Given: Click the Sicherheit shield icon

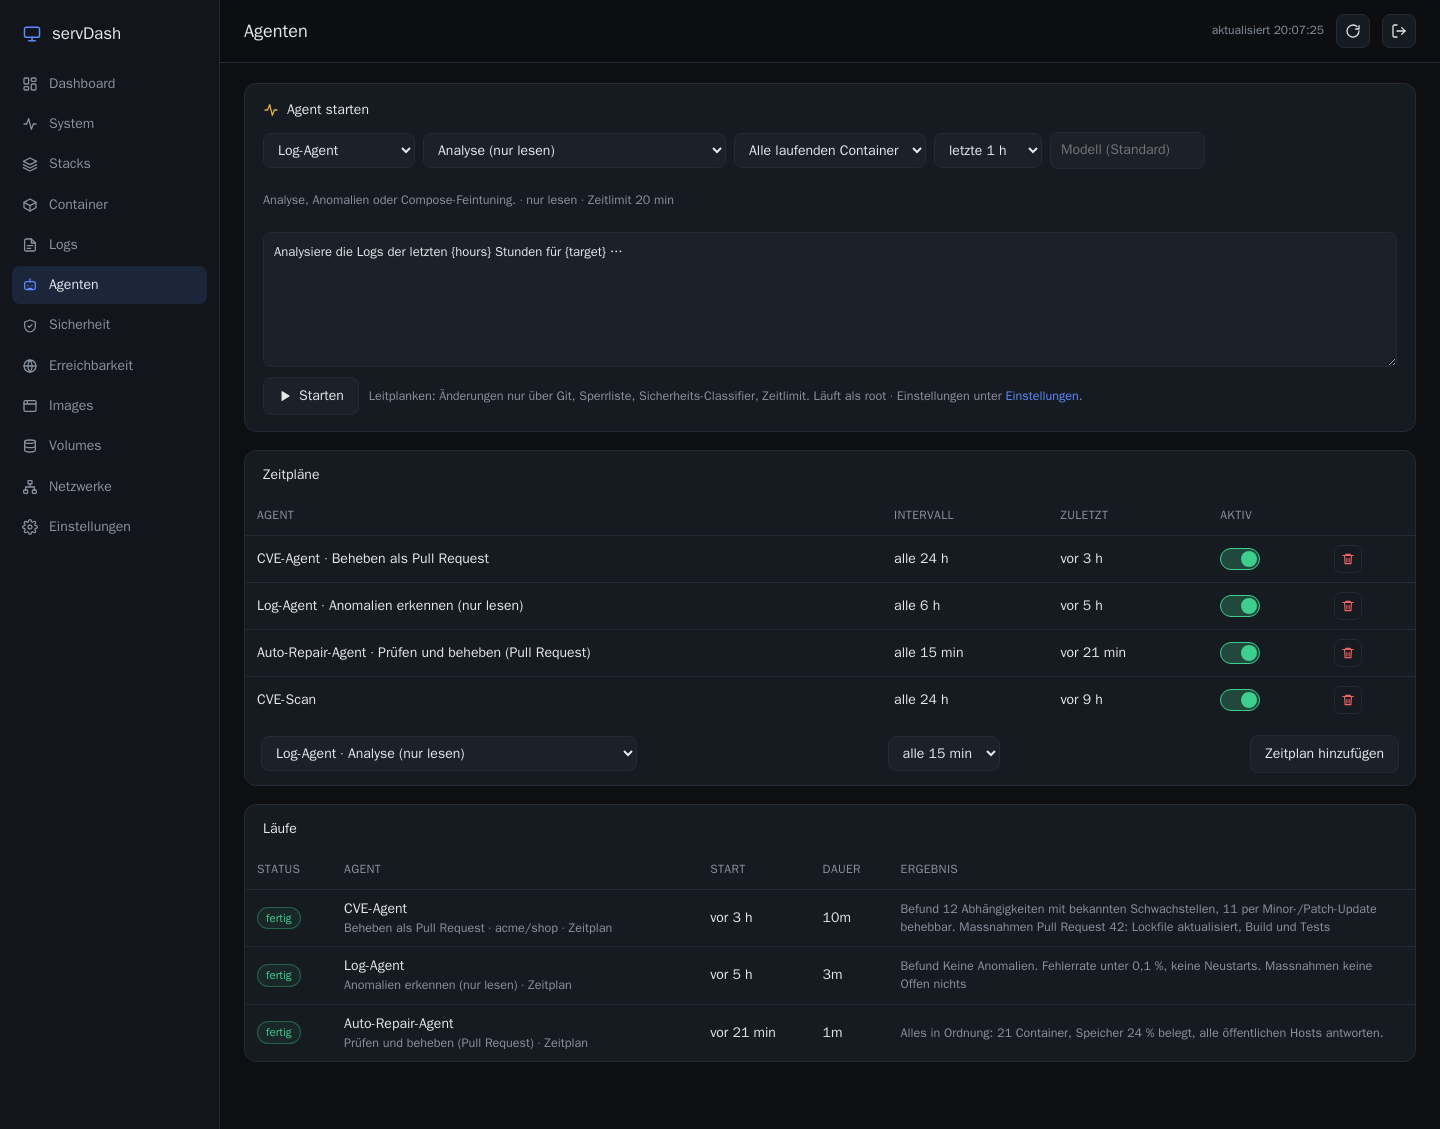Looking at the screenshot, I should [30, 325].
